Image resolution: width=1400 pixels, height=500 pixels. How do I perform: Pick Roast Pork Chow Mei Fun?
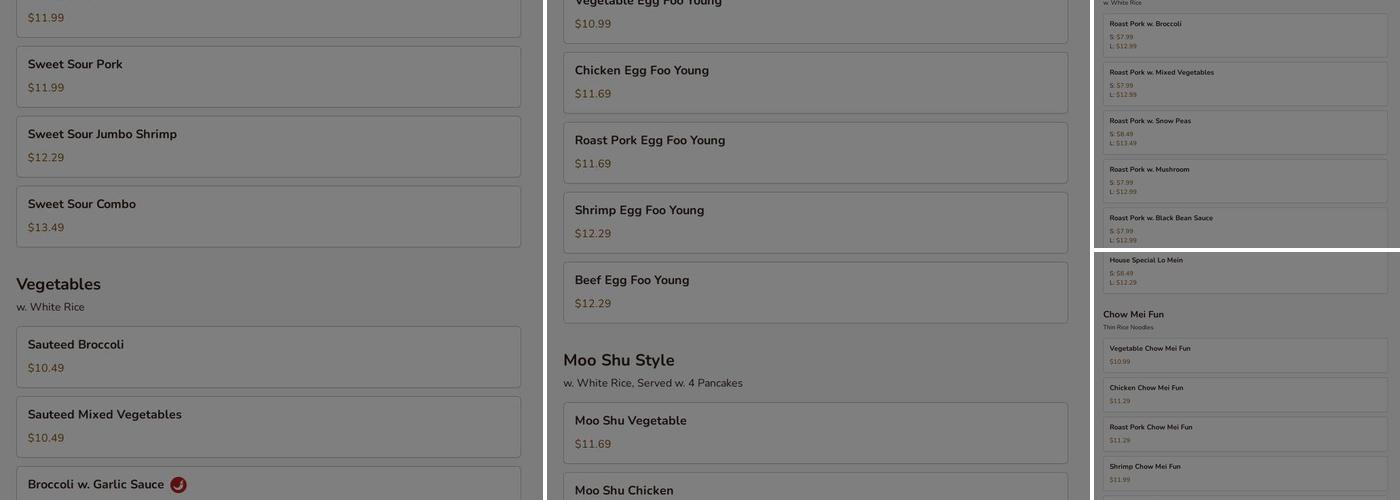click(1245, 433)
